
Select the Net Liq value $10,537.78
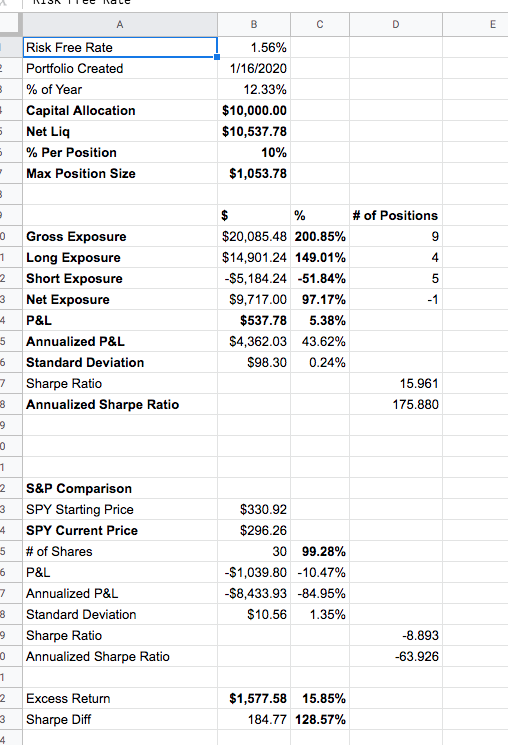coord(254,132)
